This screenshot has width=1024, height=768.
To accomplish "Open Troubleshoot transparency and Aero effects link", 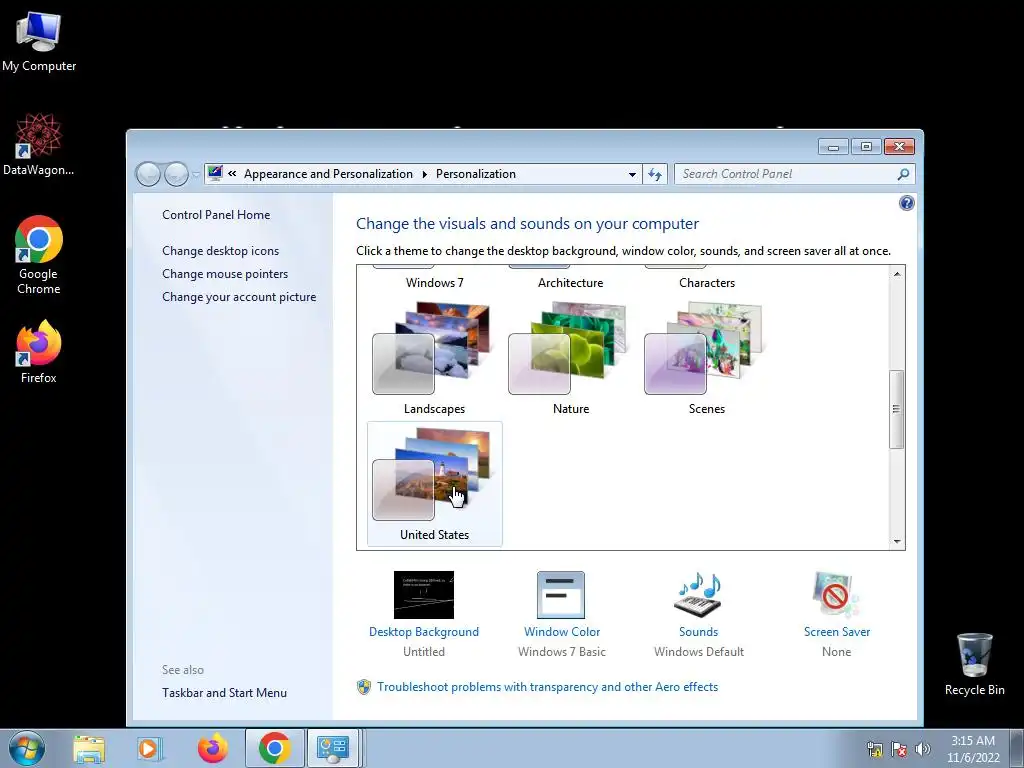I will (547, 687).
